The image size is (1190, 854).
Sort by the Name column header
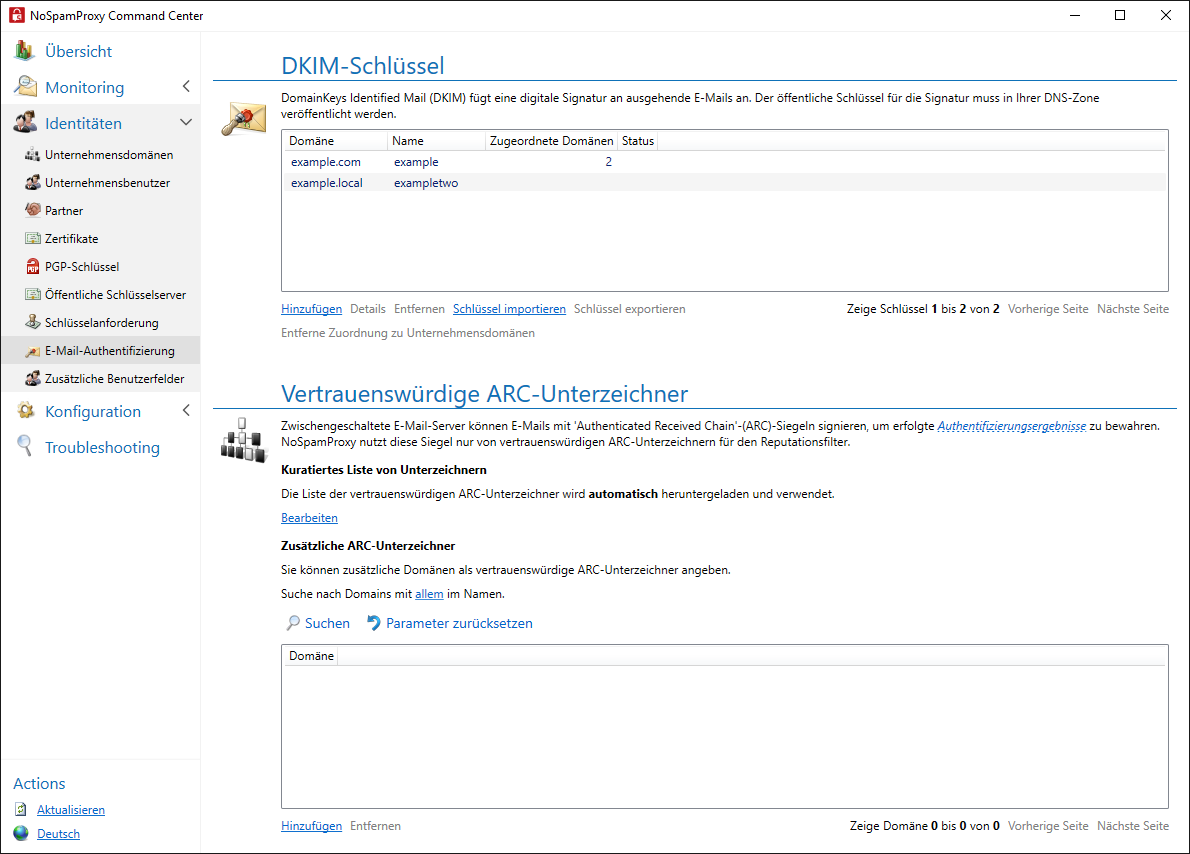pos(436,140)
